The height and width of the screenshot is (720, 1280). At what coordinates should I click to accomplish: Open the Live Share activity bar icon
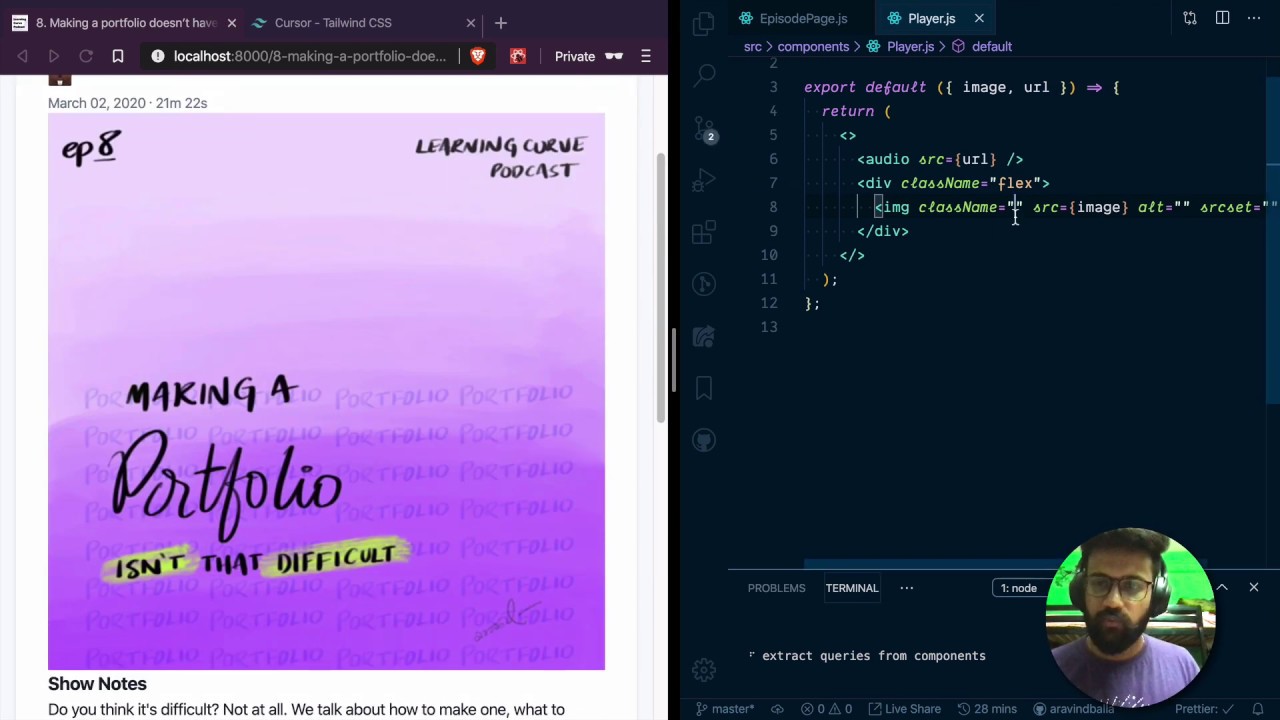tap(704, 337)
